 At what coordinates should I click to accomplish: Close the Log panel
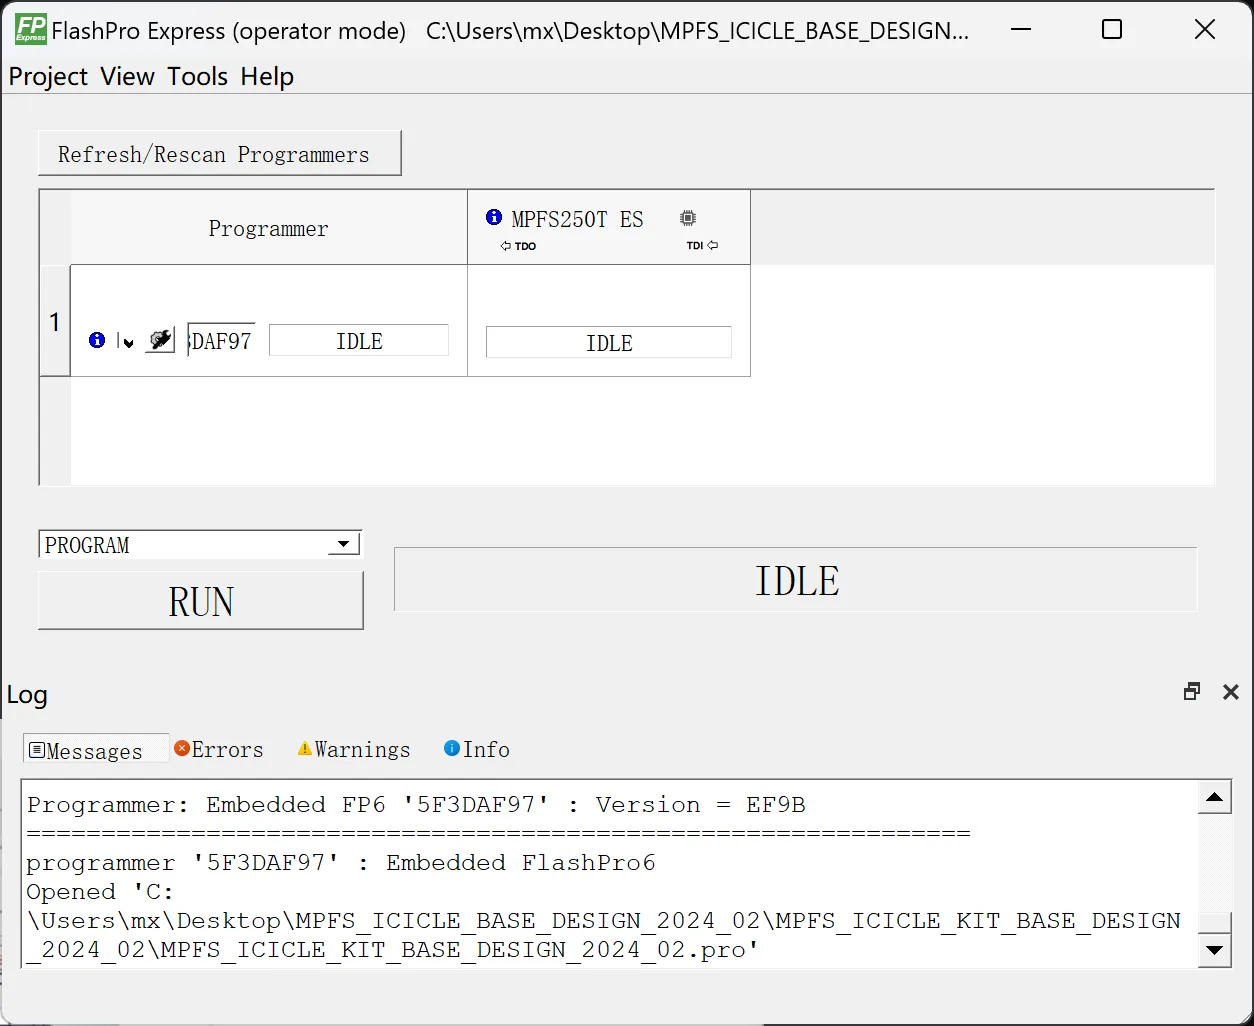(1231, 692)
